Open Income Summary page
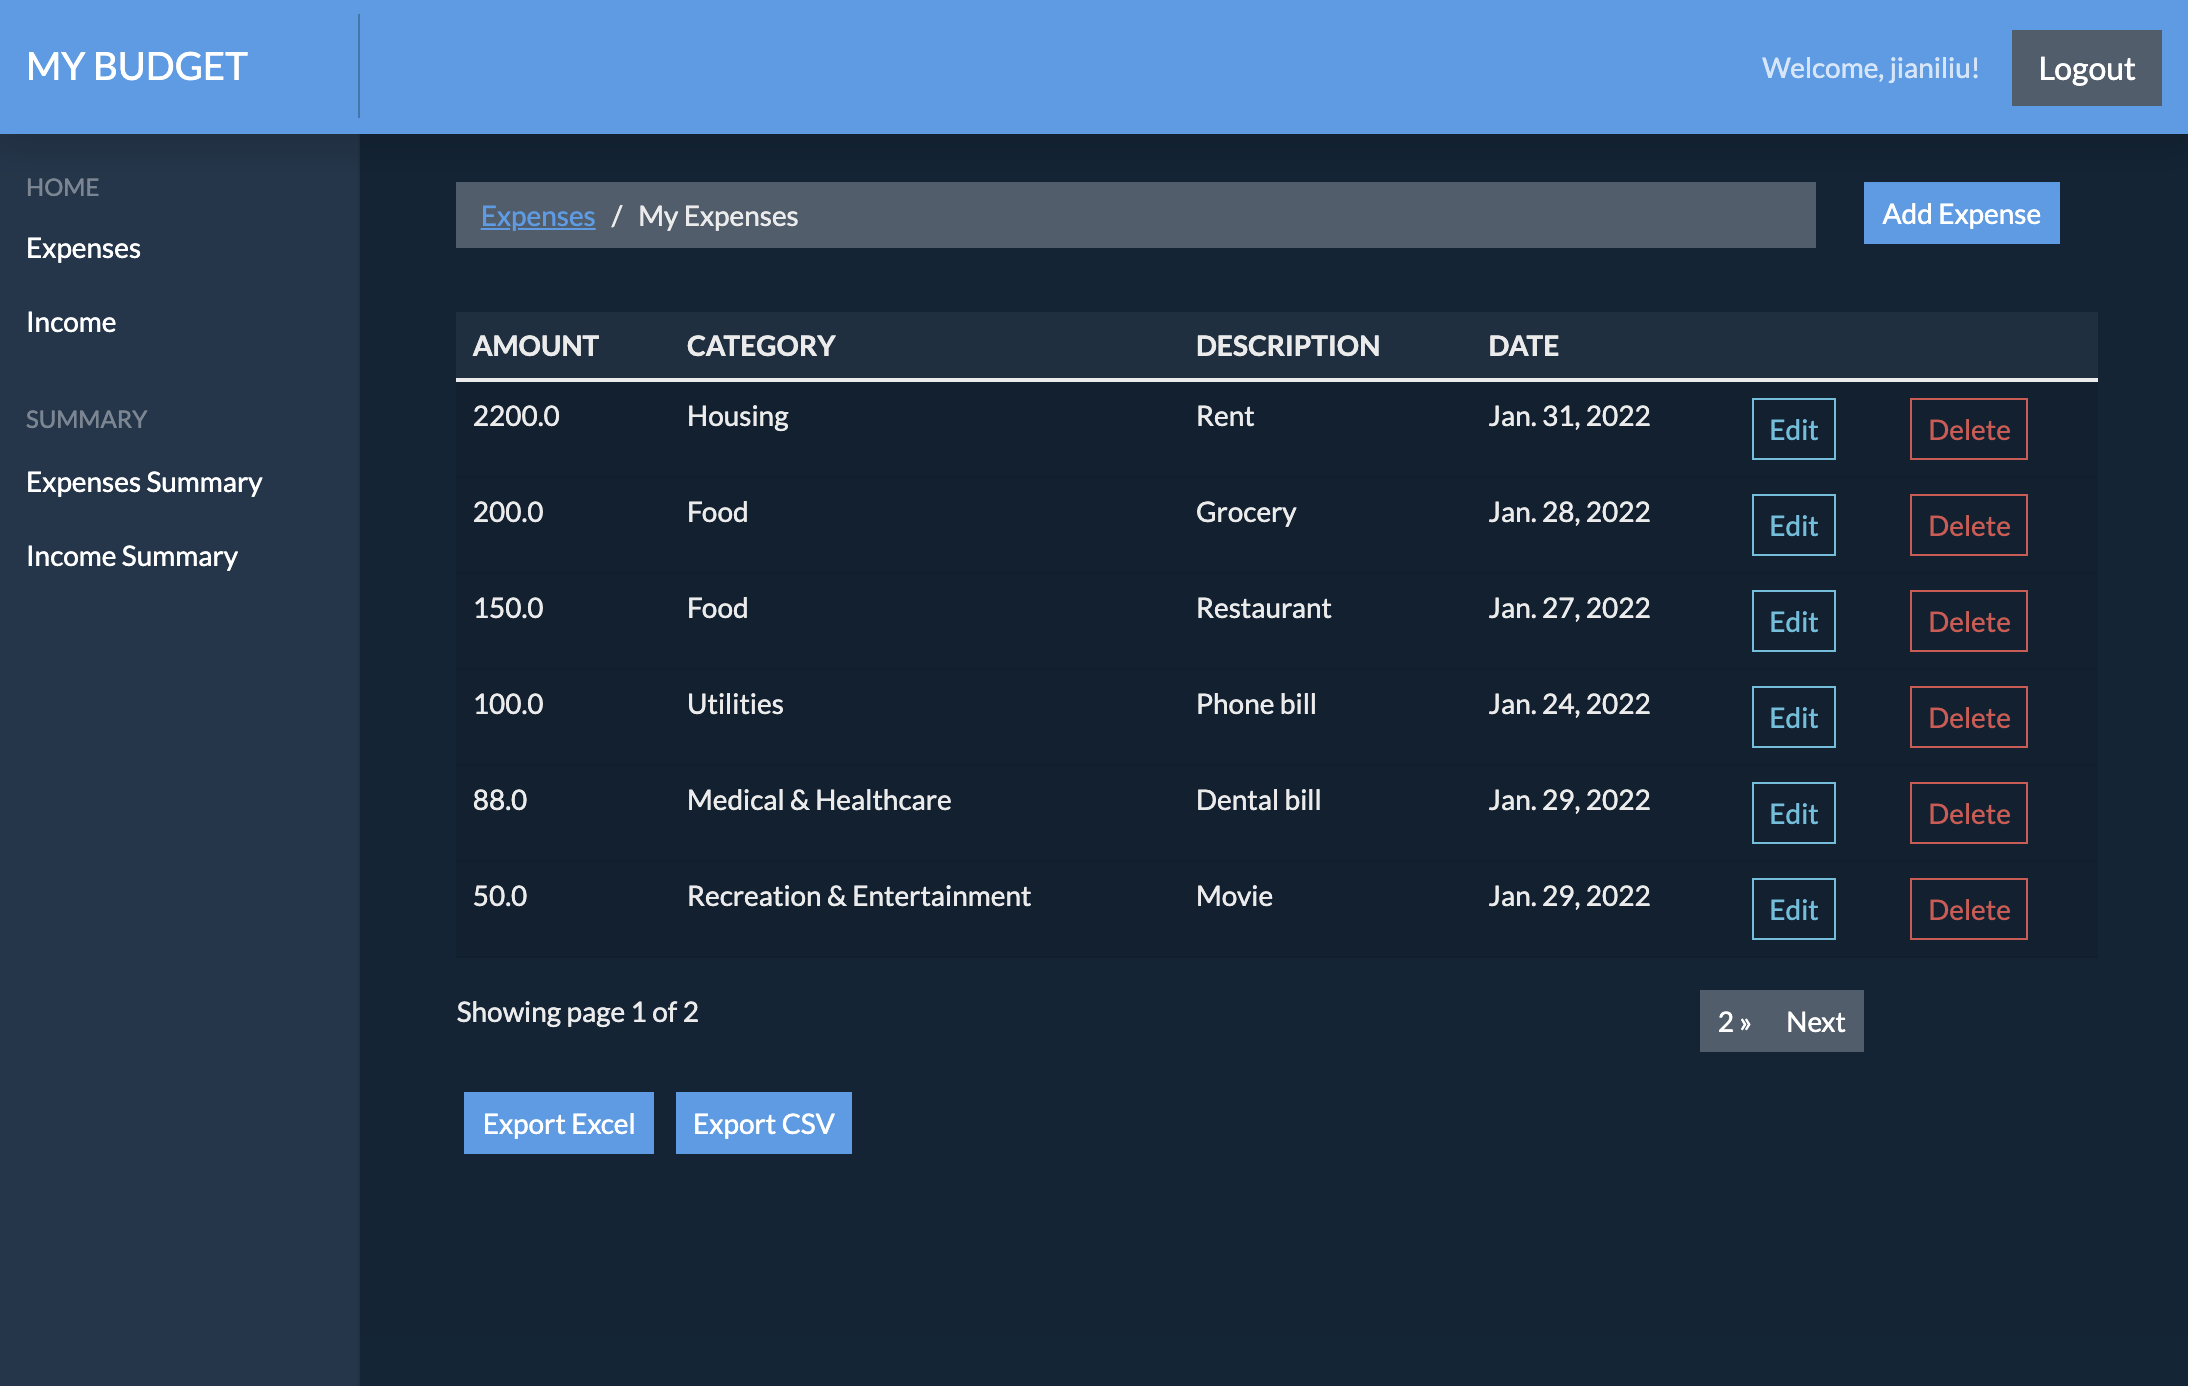This screenshot has height=1386, width=2188. 132,556
